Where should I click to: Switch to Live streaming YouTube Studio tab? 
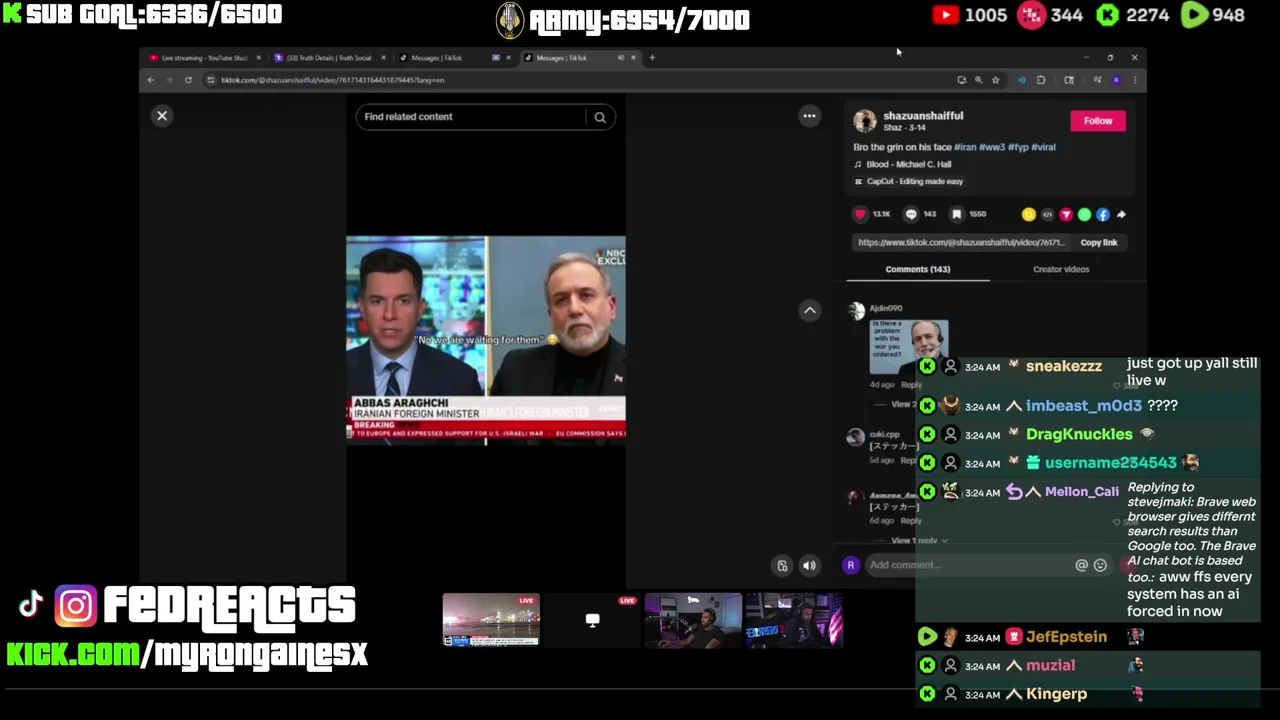pos(204,58)
